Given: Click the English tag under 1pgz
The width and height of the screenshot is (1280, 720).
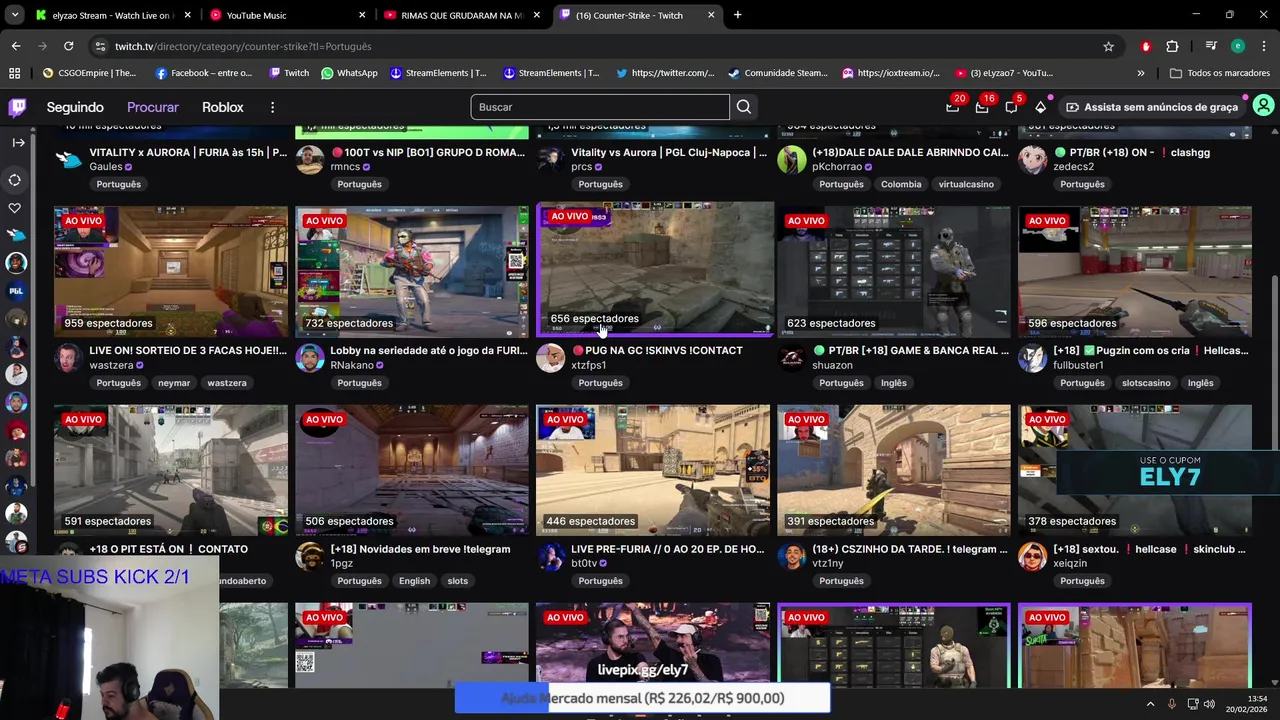Looking at the screenshot, I should (x=414, y=581).
